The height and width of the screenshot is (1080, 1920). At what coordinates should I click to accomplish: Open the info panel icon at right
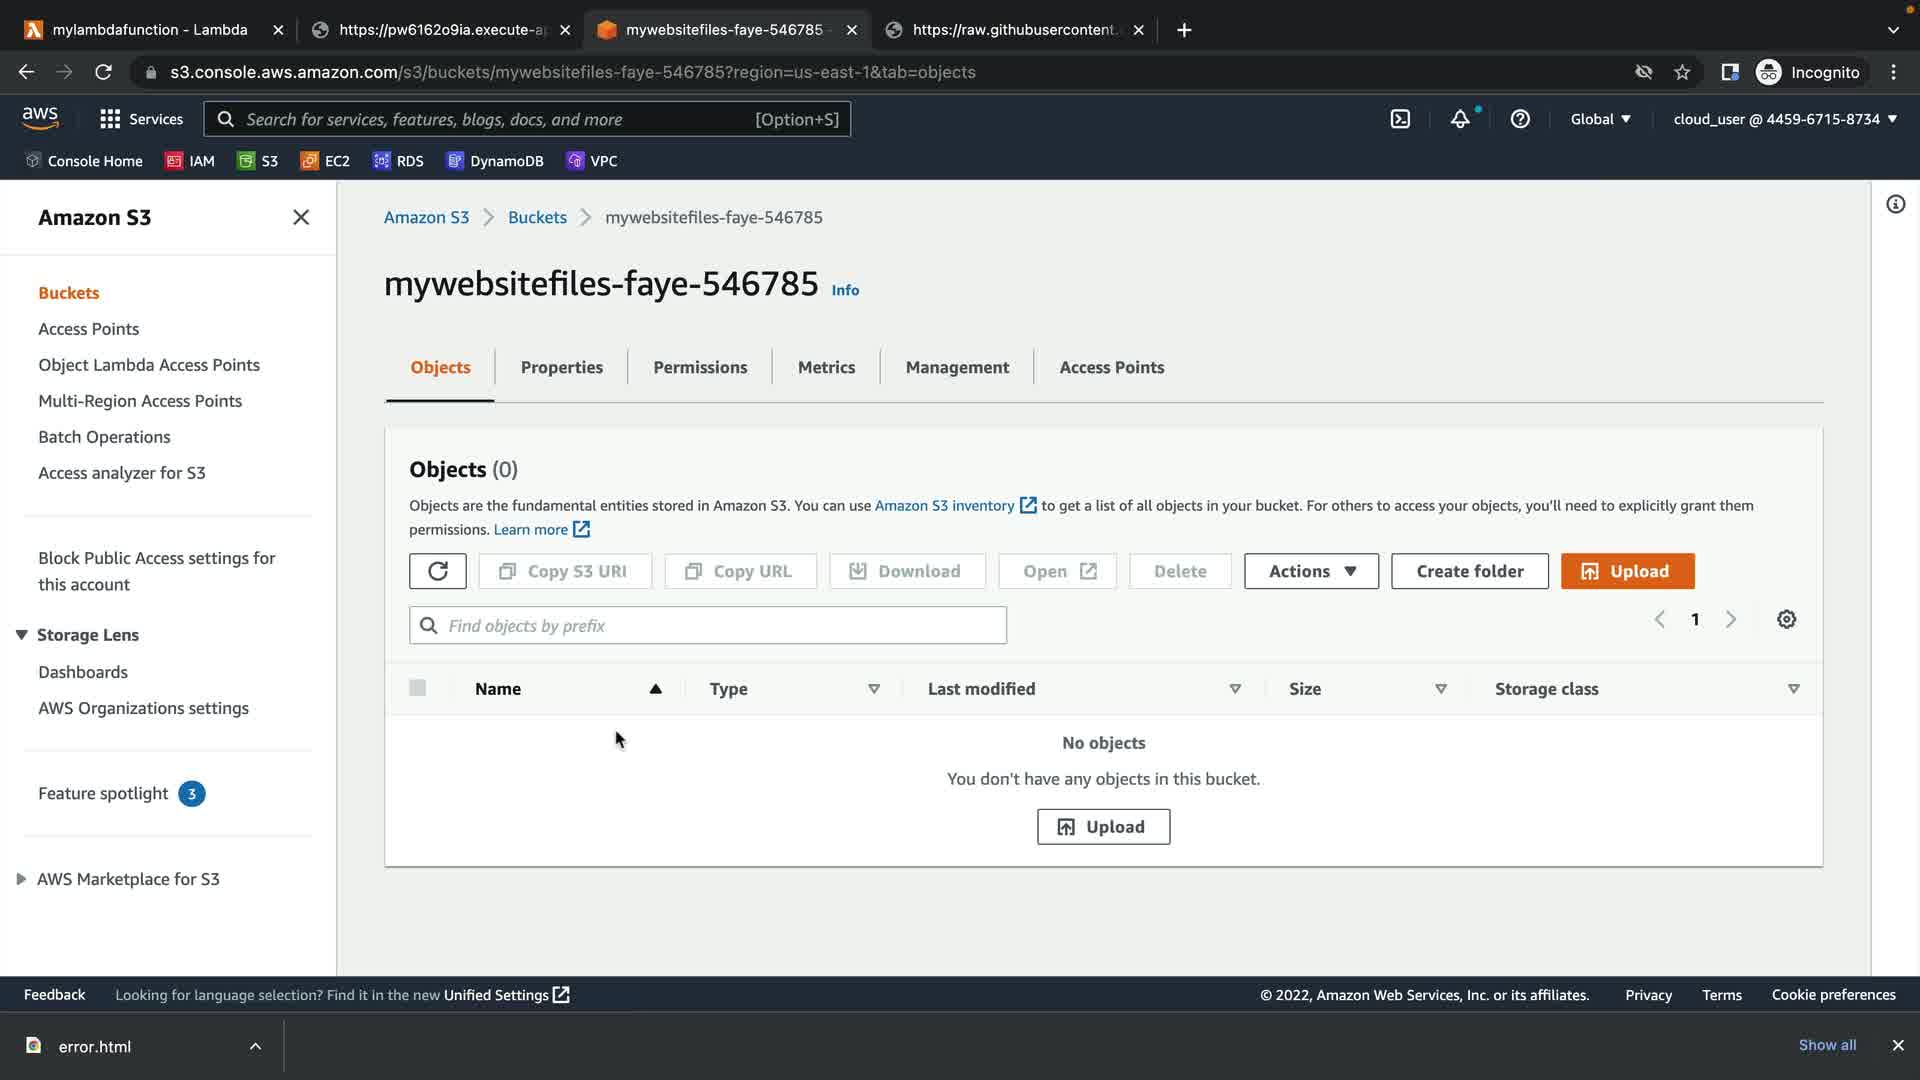point(1895,205)
